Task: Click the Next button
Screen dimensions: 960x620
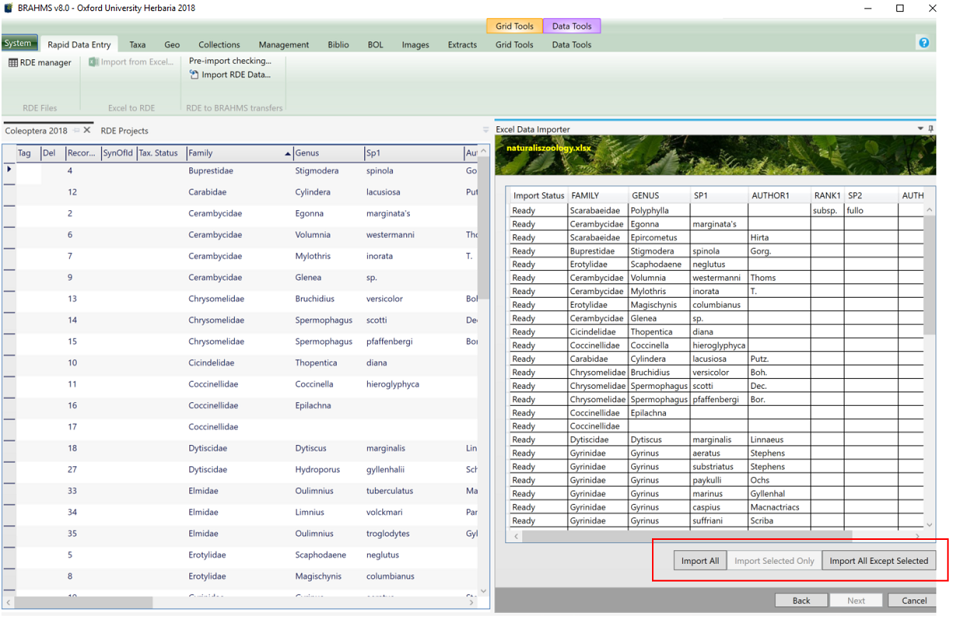Action: [856, 600]
